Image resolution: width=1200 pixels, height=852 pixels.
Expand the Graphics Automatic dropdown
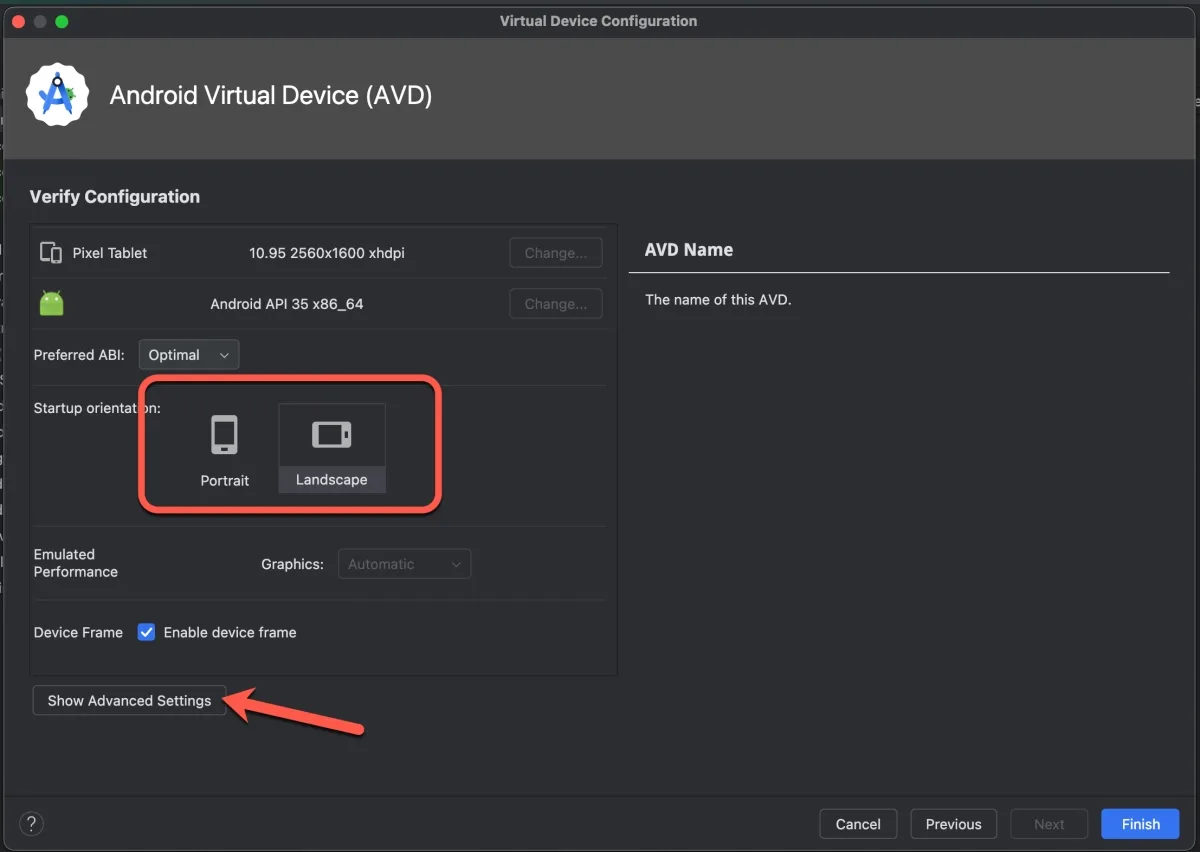(x=404, y=564)
